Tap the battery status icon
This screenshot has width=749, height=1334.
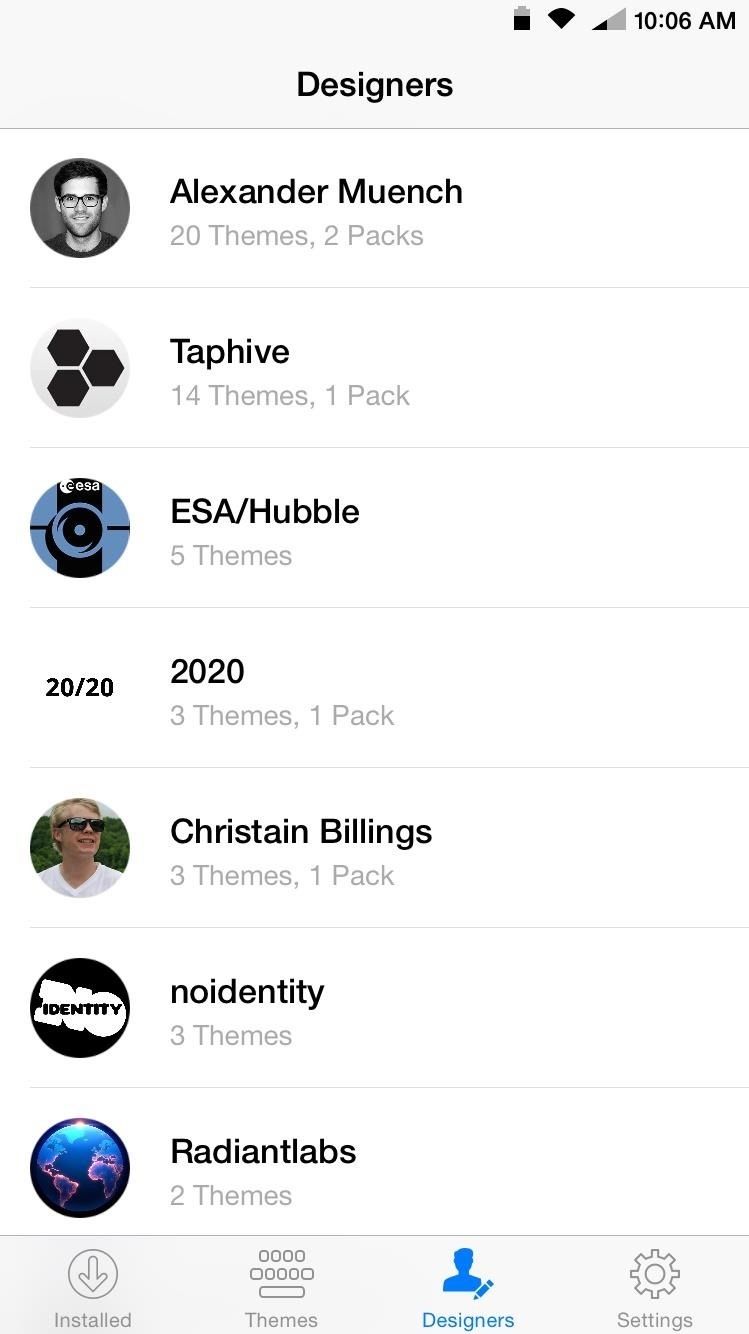521,19
